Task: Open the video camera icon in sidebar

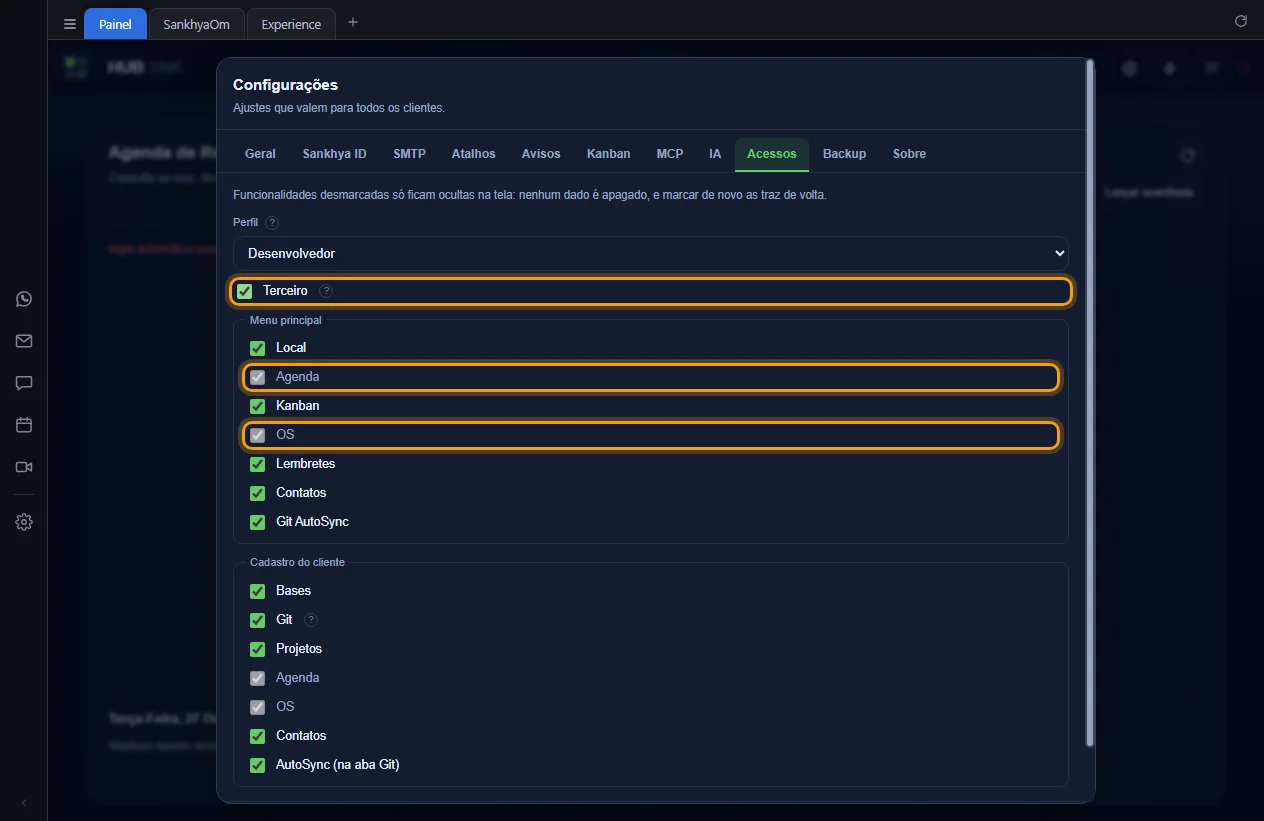Action: pyautogui.click(x=24, y=467)
